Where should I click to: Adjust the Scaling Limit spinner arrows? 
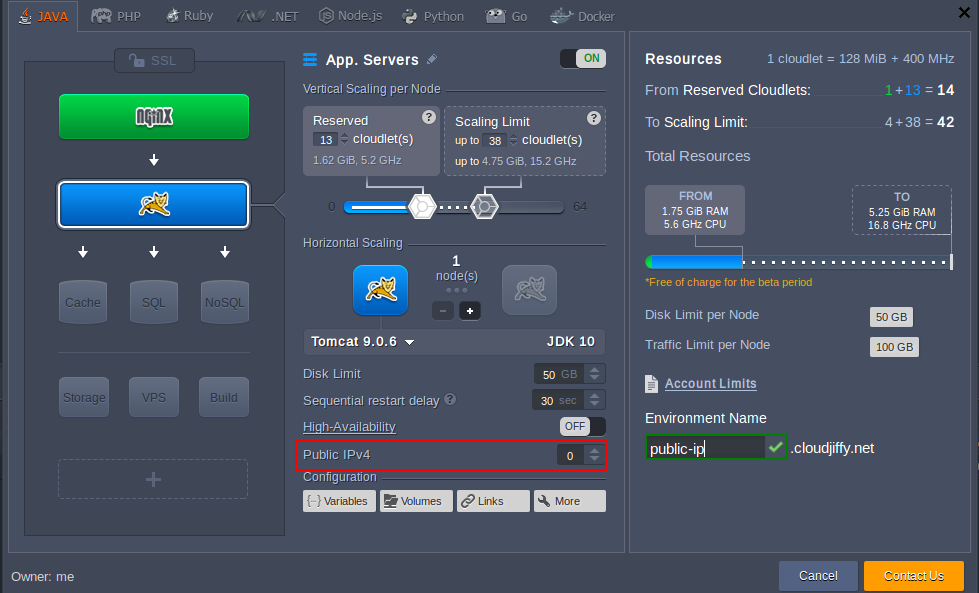click(x=513, y=140)
